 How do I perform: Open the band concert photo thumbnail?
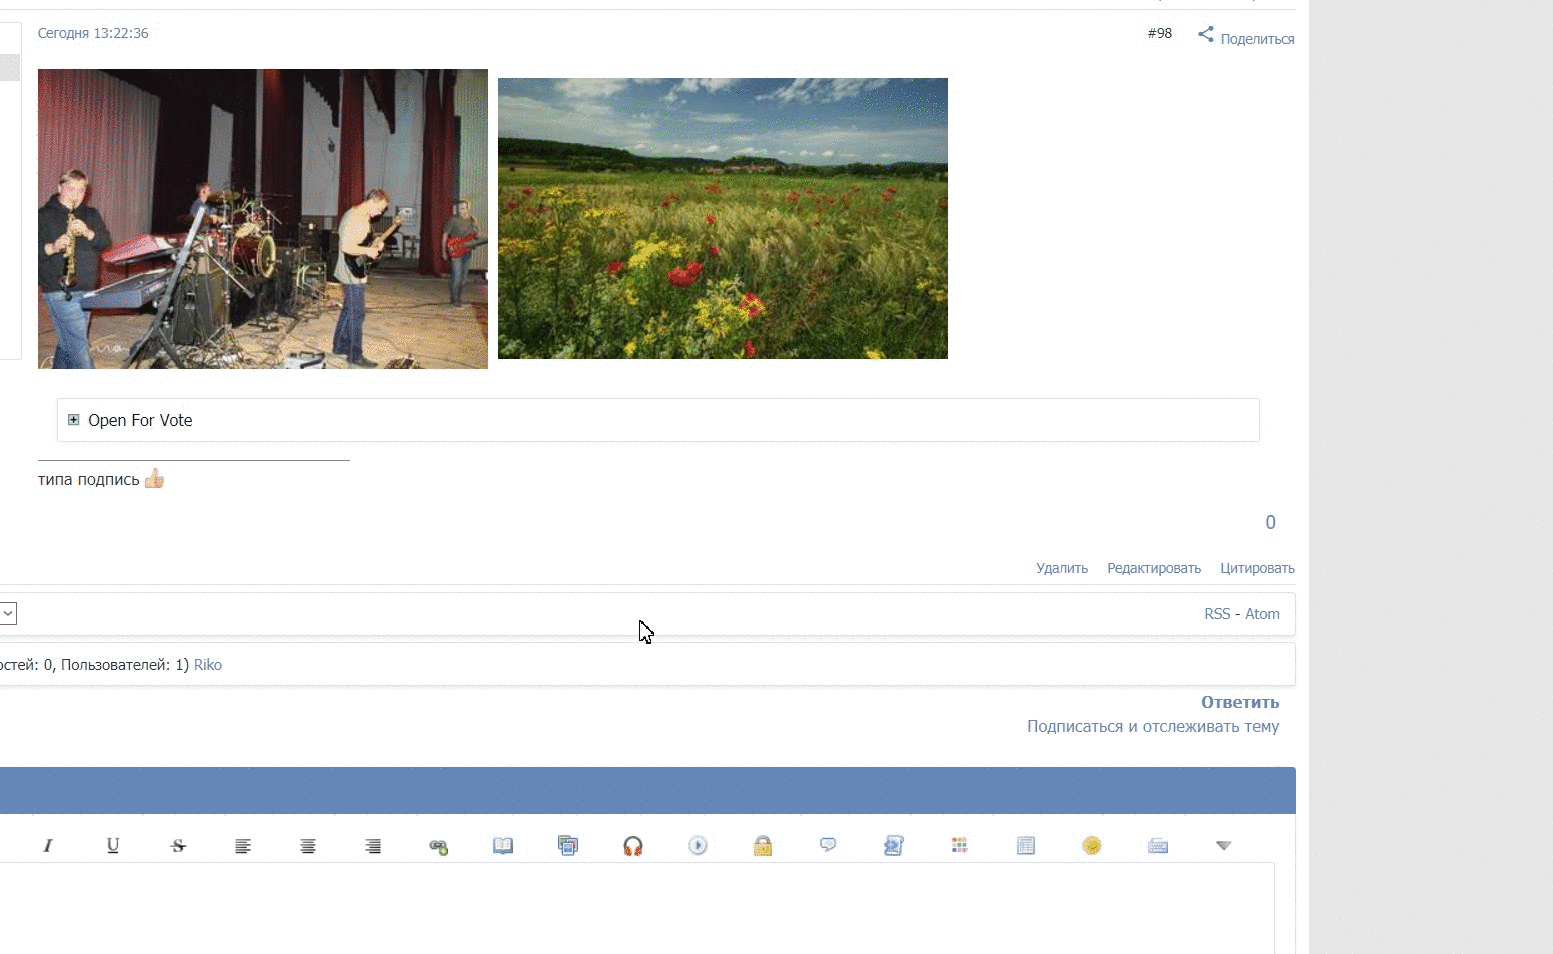[x=263, y=219]
